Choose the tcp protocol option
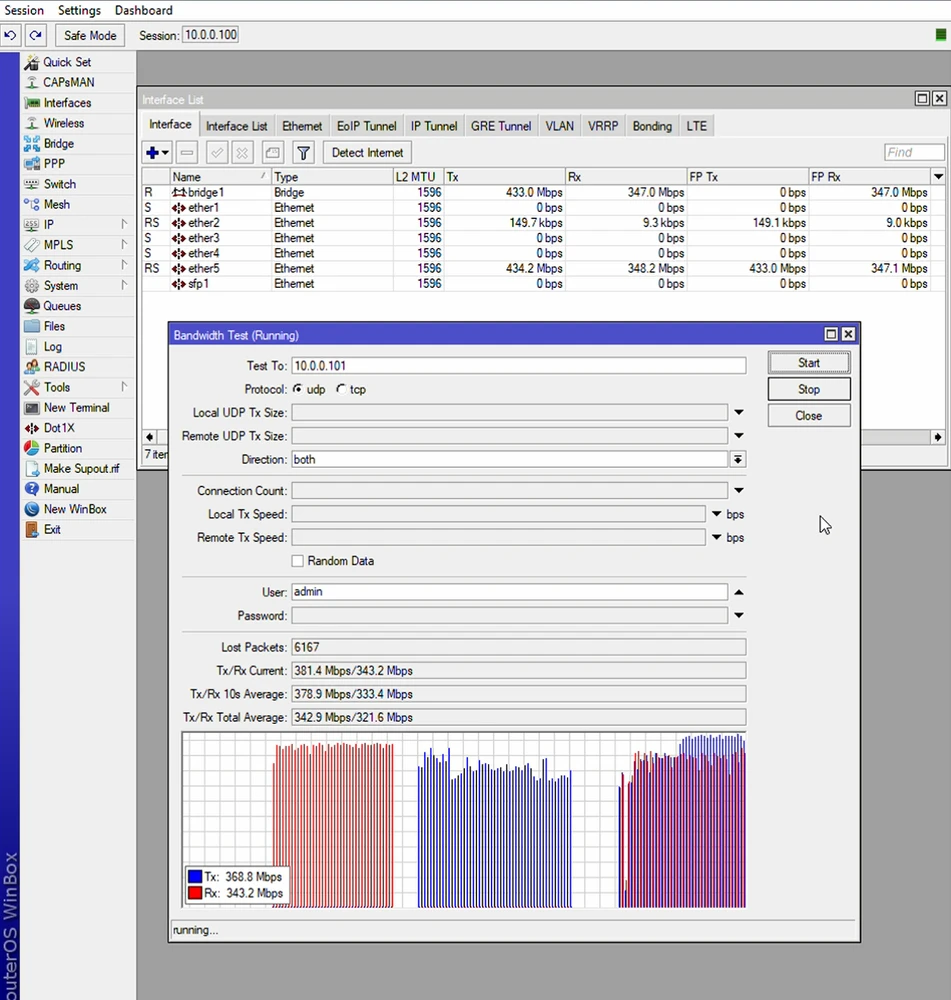Viewport: 951px width, 1000px height. 340,389
